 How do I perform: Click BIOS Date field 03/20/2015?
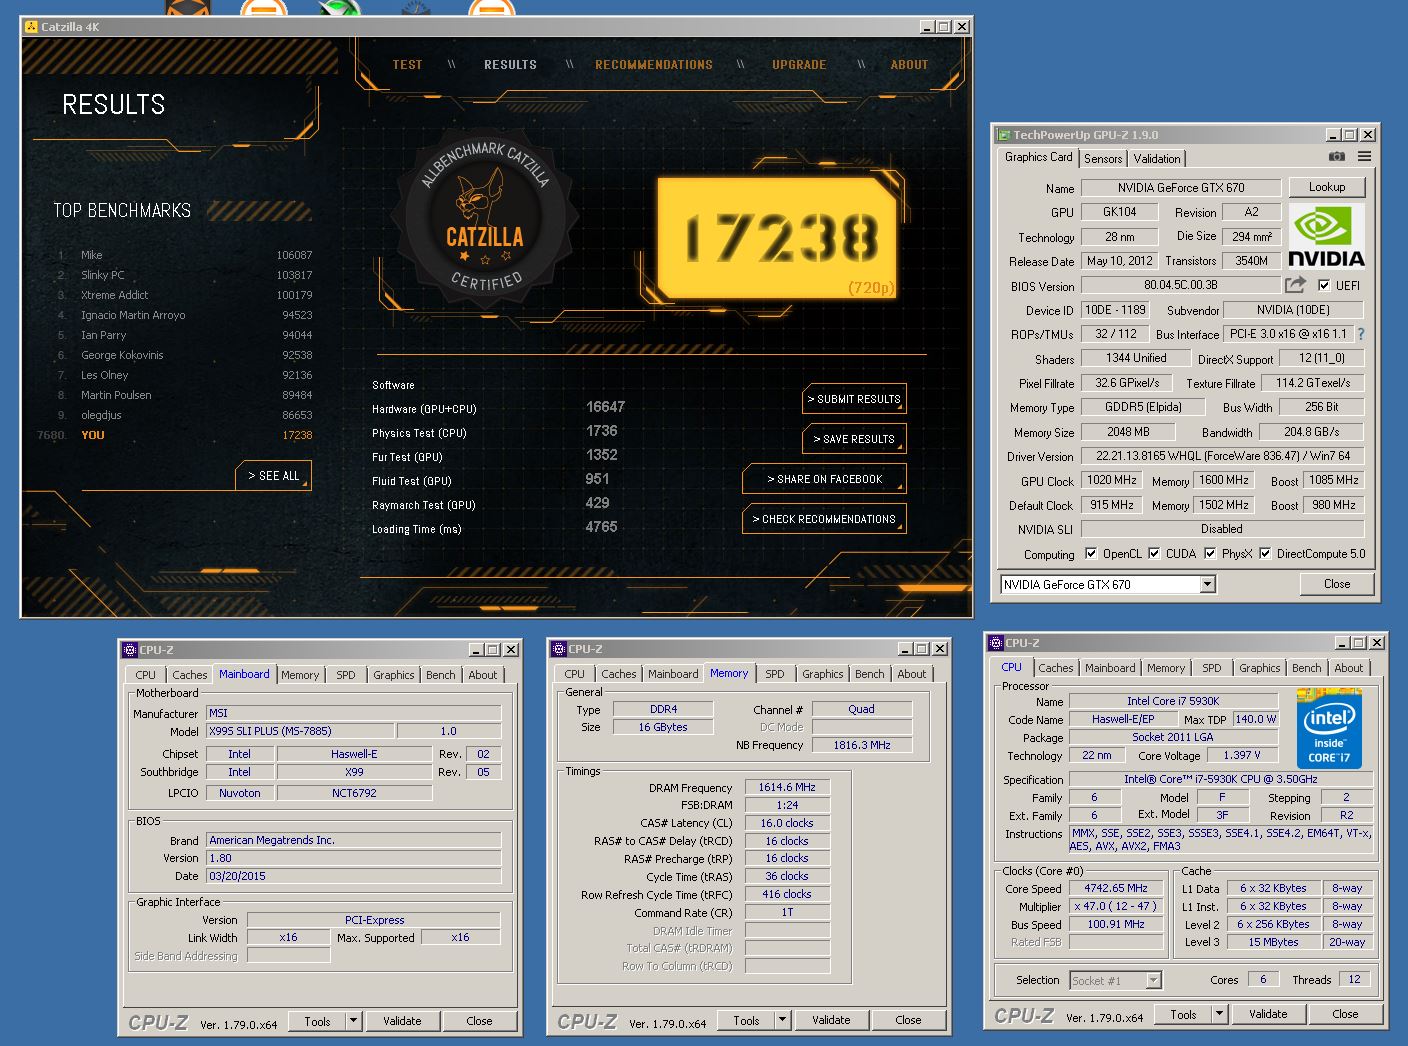[x=353, y=876]
